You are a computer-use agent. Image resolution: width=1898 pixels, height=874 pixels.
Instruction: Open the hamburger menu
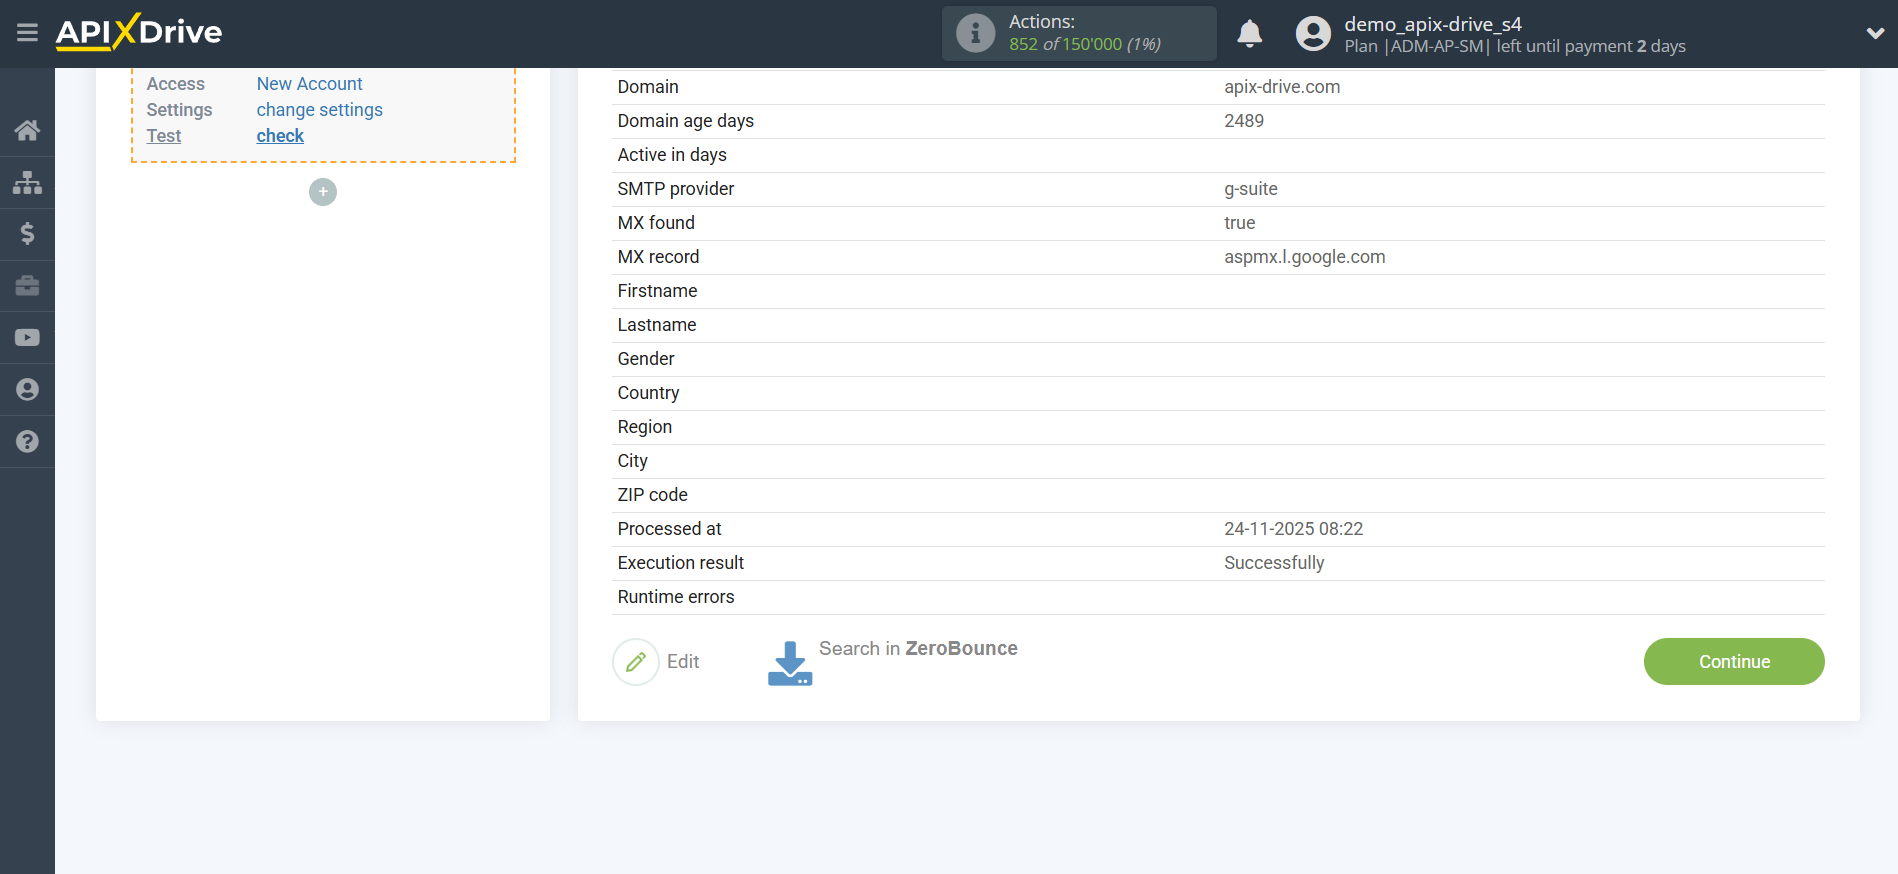27,33
